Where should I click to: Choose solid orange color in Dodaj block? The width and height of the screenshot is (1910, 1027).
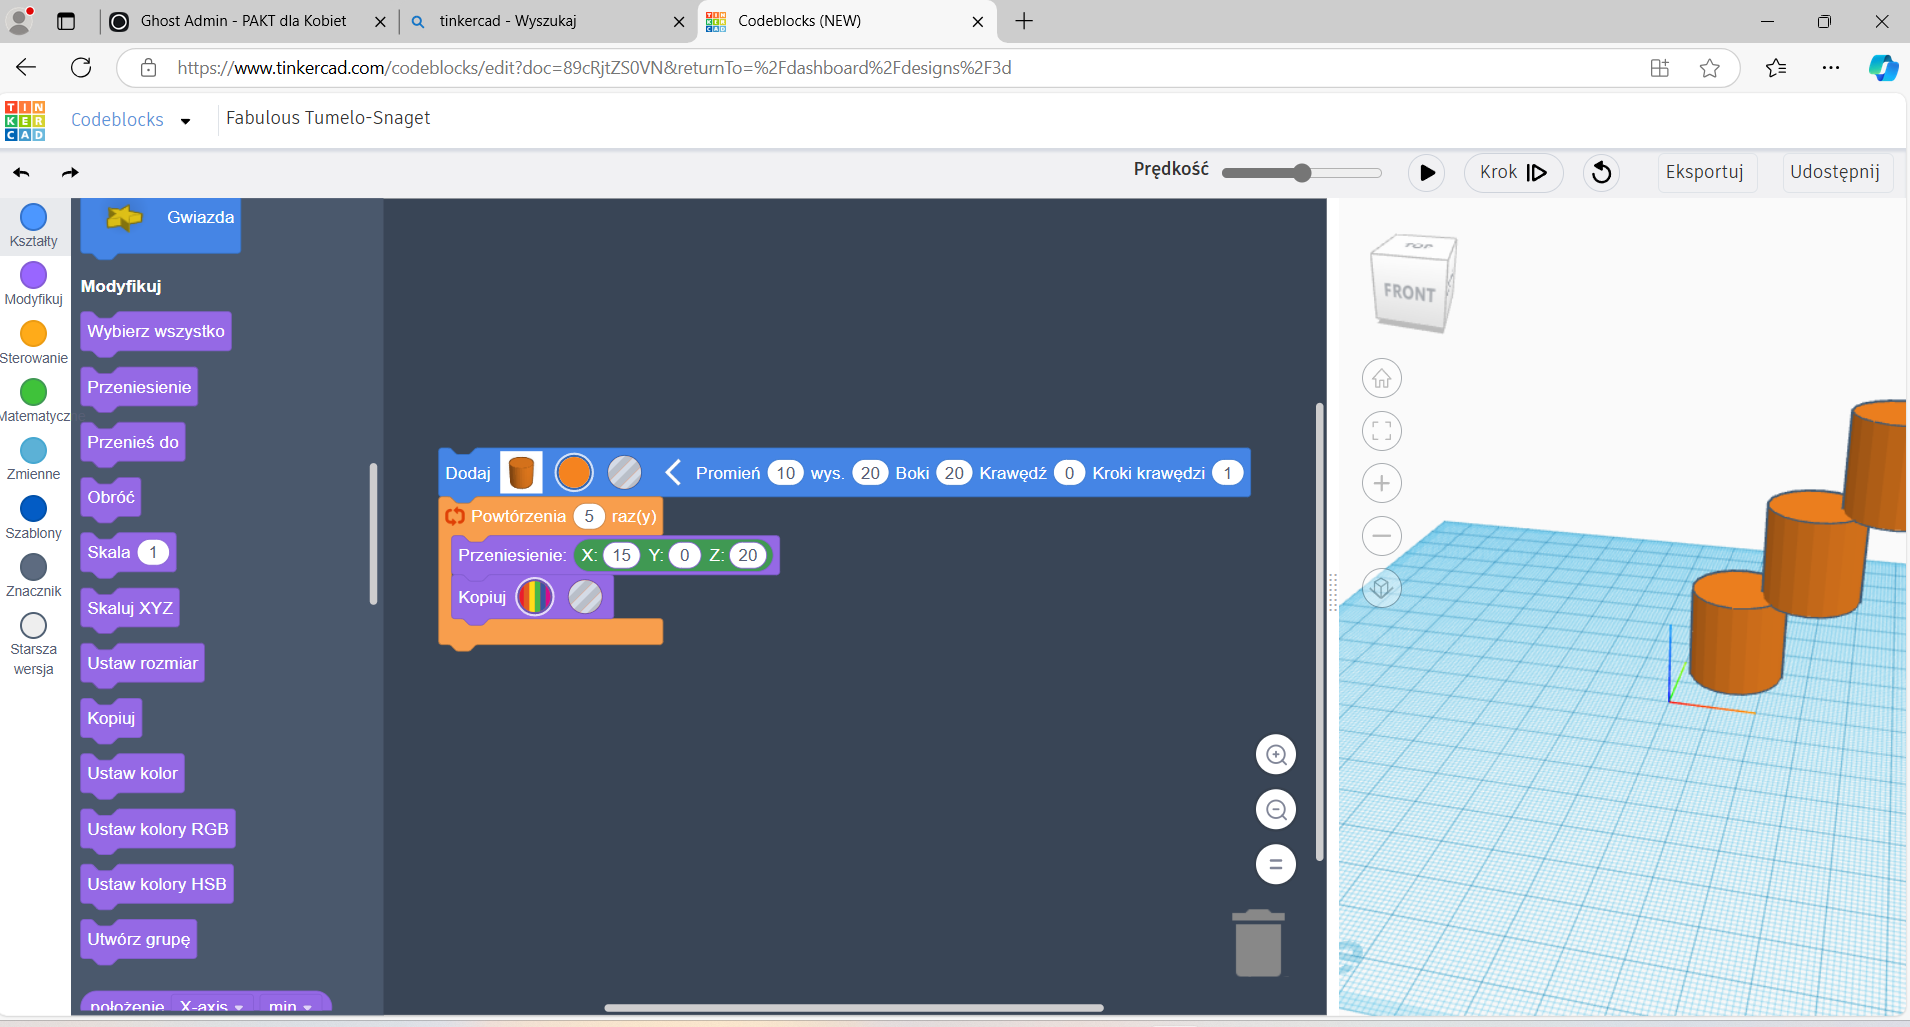574,472
